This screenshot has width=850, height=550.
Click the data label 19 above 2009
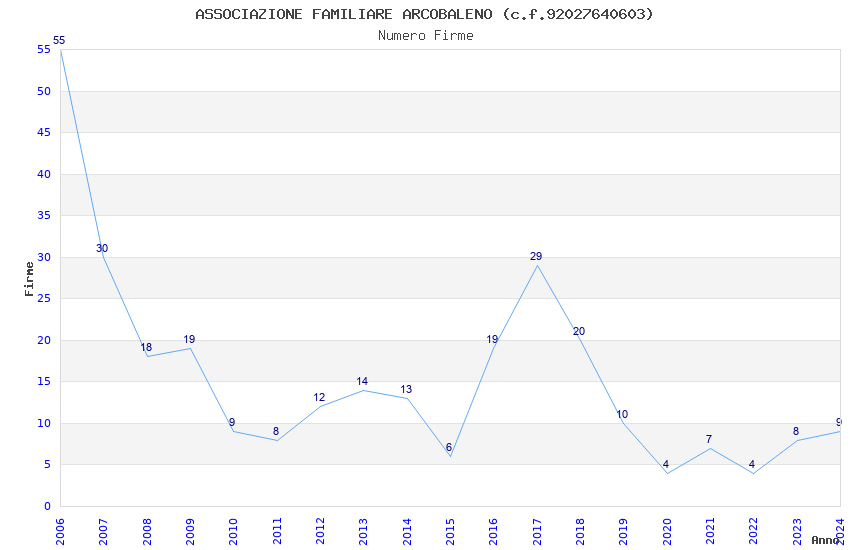[x=189, y=339]
